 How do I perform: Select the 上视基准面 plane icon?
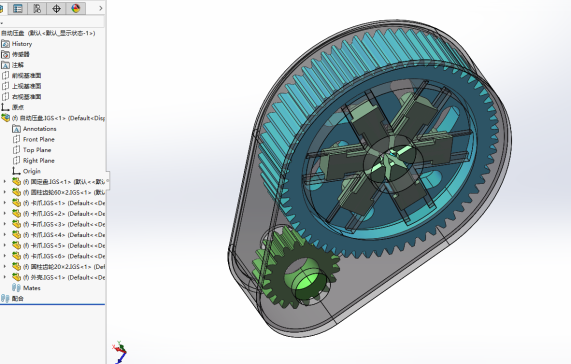[x=5, y=86]
